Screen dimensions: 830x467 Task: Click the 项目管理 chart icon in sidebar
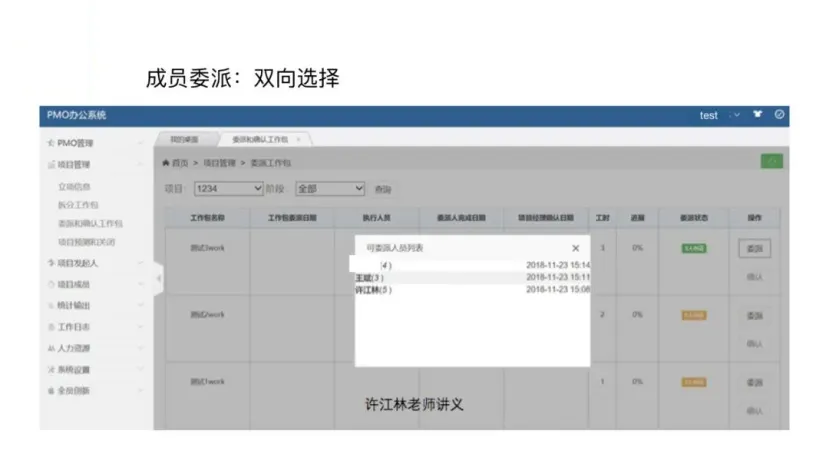[51, 165]
